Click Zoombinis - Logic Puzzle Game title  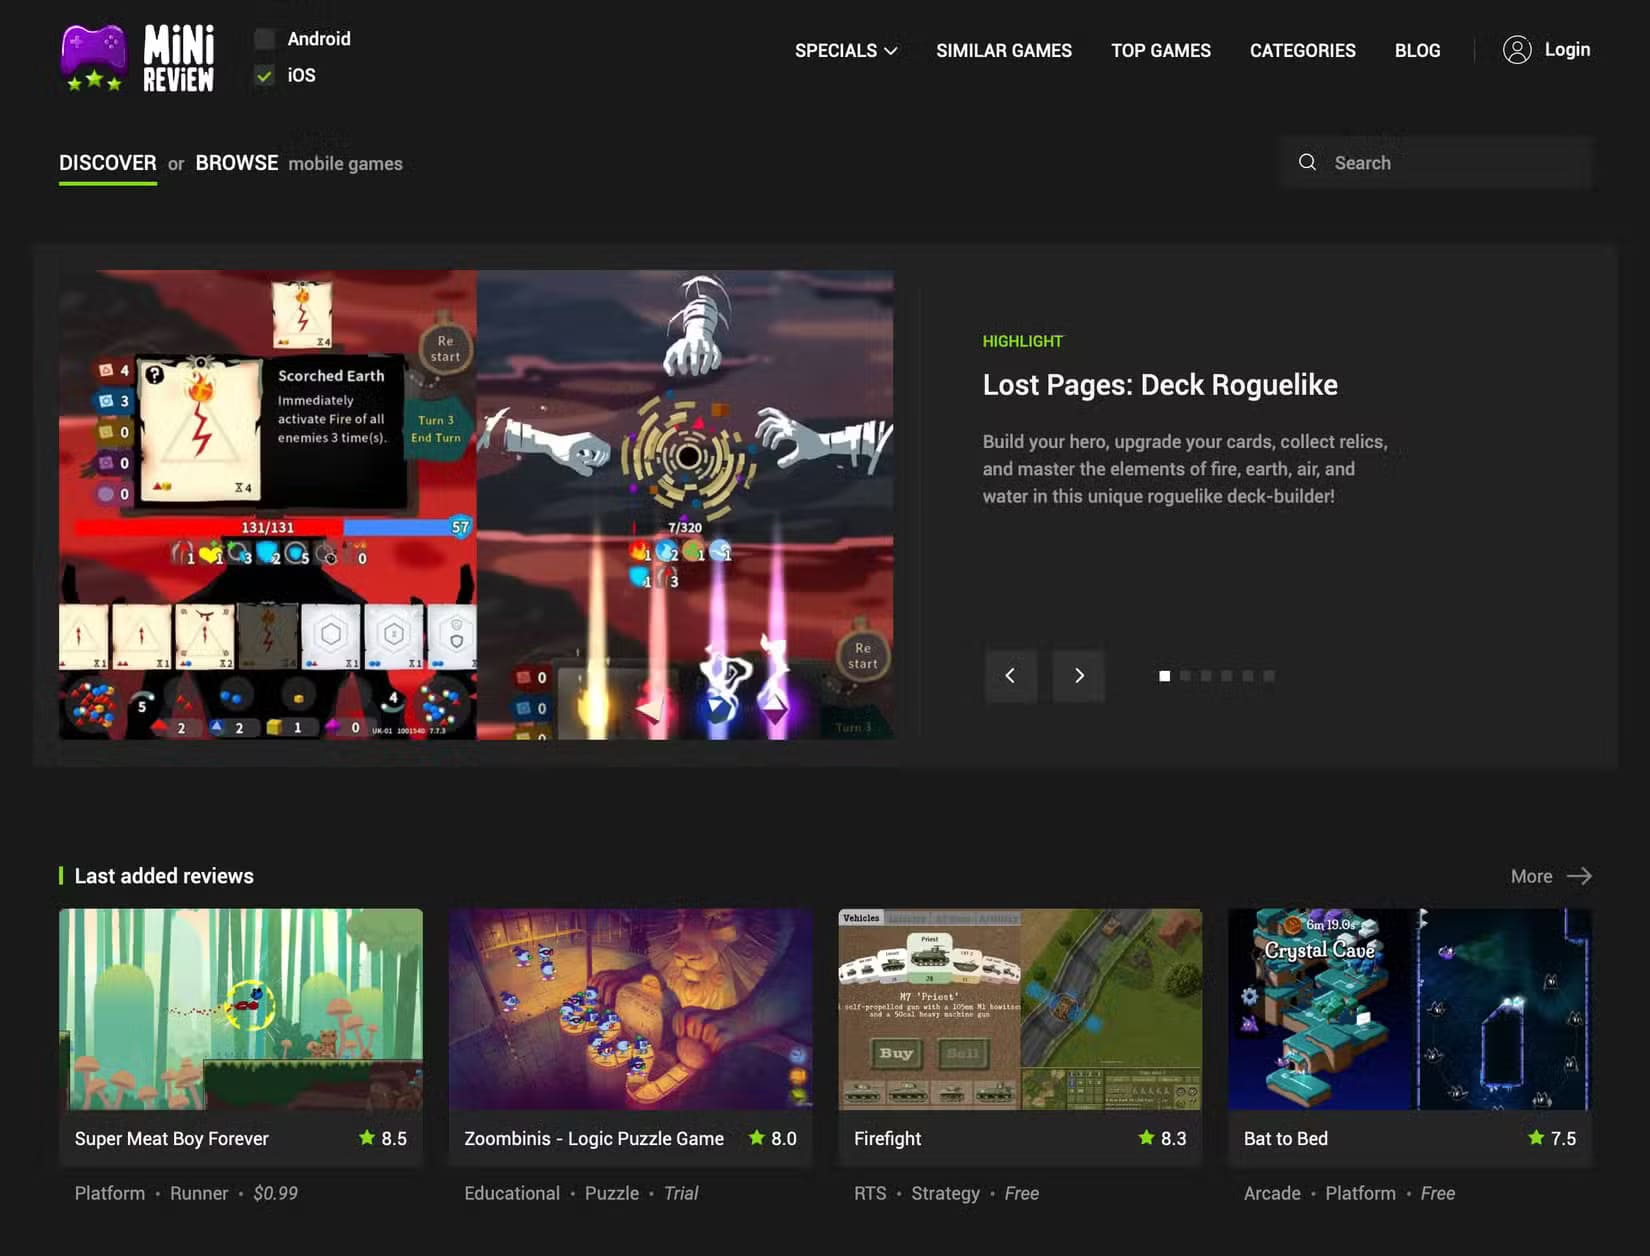tap(594, 1139)
